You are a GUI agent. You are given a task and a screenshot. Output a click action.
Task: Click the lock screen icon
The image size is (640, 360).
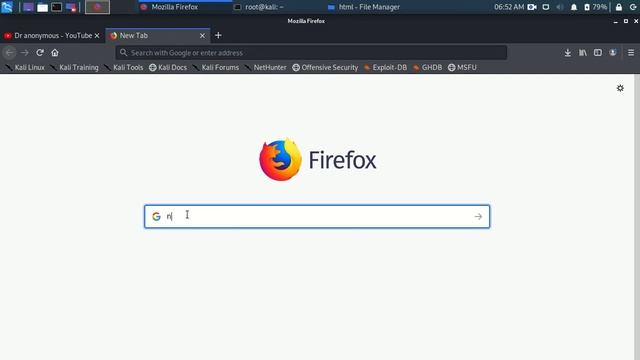click(619, 7)
